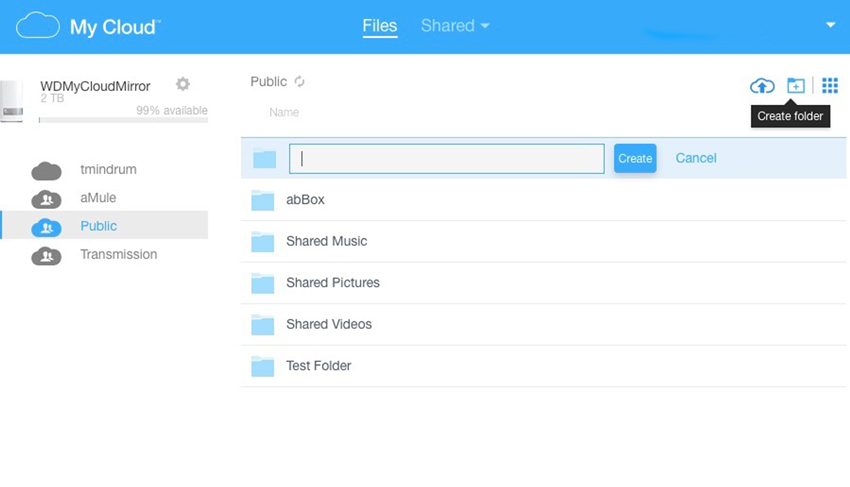The image size is (850, 487).
Task: Click the Shared Pictures folder icon
Action: tap(262, 283)
